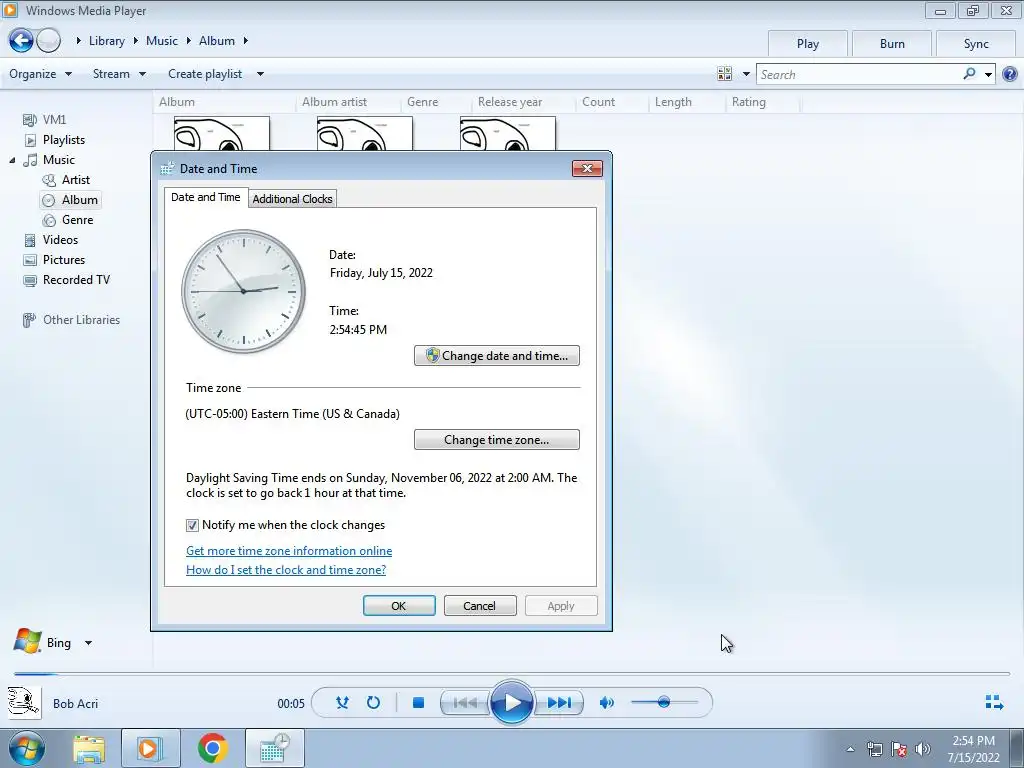Open Google Chrome from the taskbar
Screen dimensions: 1024x768
tap(212, 748)
